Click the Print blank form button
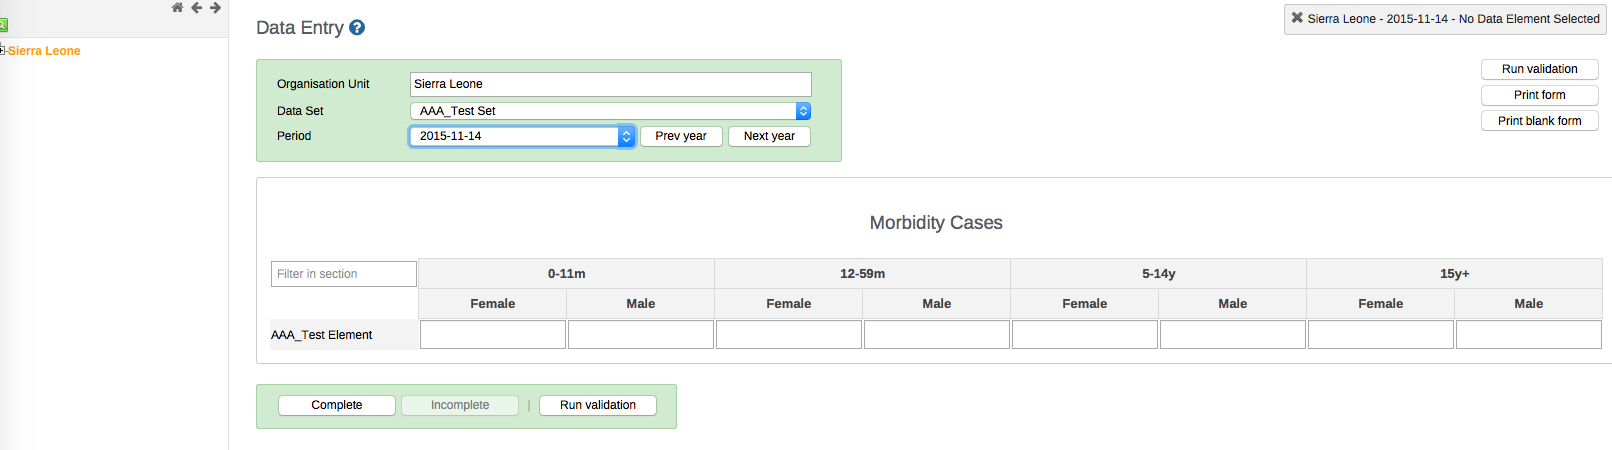Image resolution: width=1612 pixels, height=450 pixels. click(x=1539, y=121)
